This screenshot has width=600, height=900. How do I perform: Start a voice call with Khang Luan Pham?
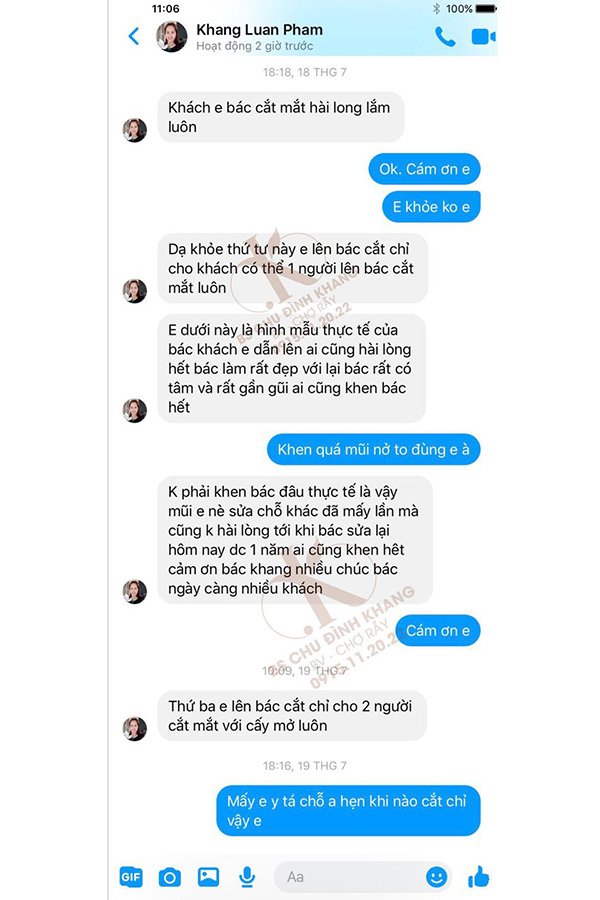pos(445,37)
